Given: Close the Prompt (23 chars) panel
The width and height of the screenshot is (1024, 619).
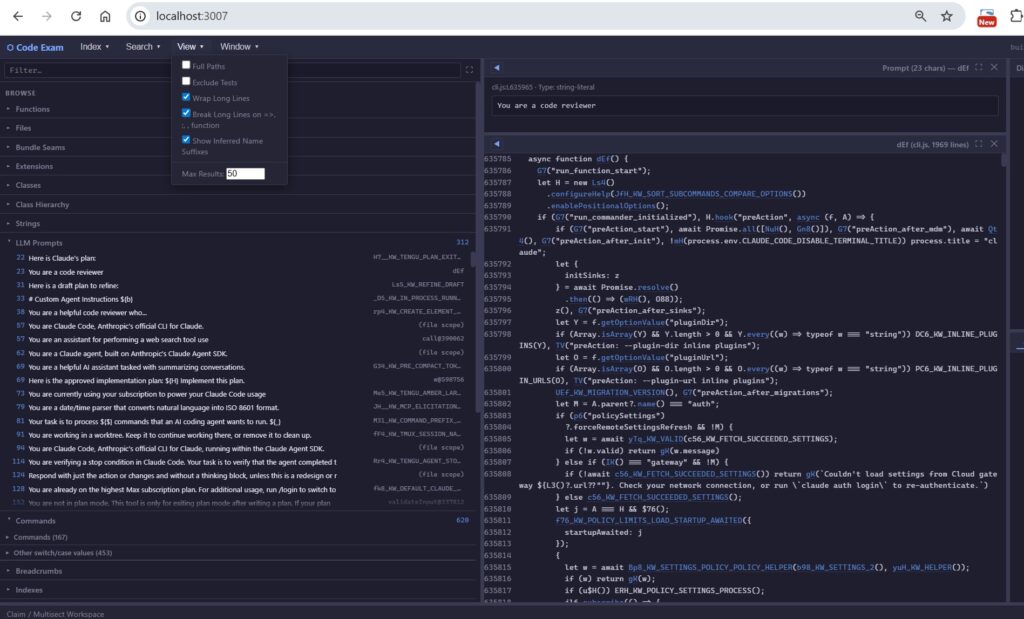Looking at the screenshot, I should pos(994,67).
